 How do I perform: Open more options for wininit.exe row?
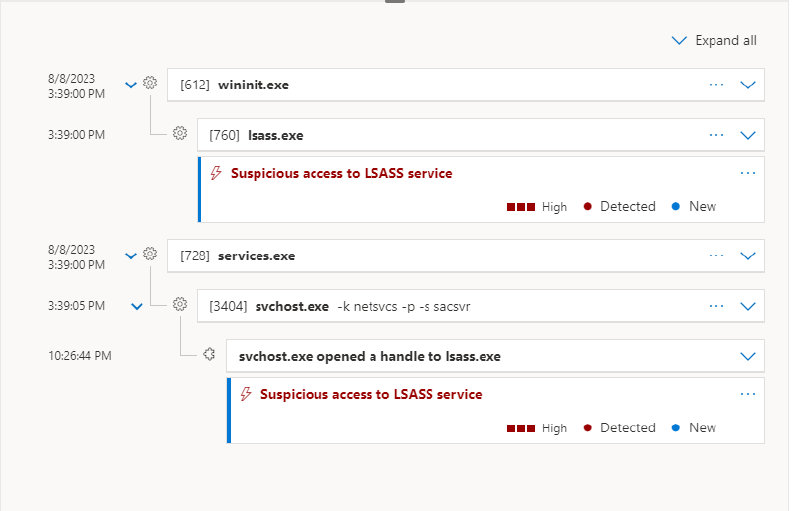tap(716, 85)
